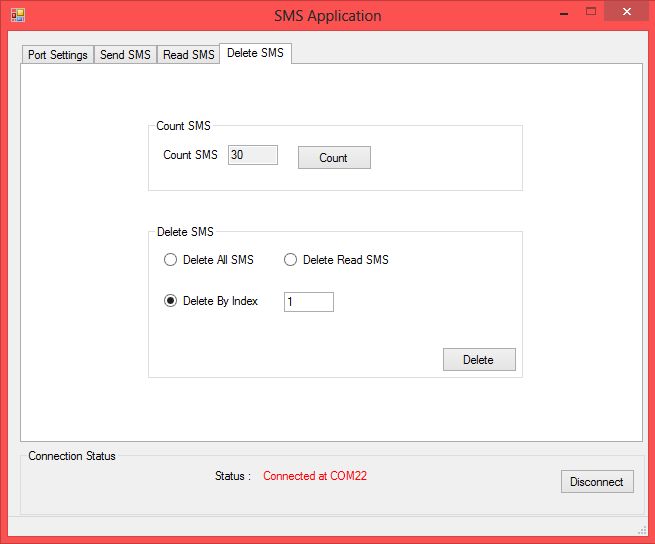
Task: Open the Port Settings tab
Action: tap(58, 55)
